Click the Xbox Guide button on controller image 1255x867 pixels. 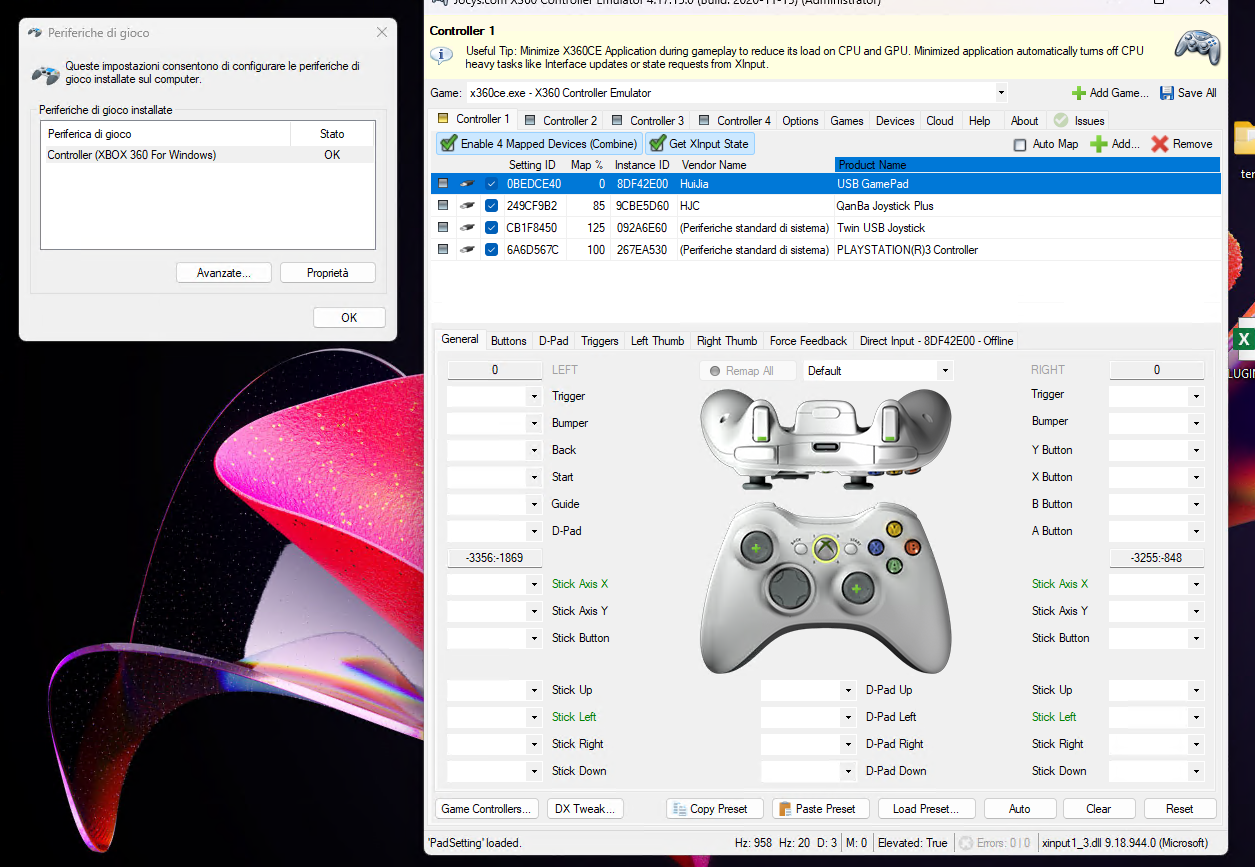tap(825, 547)
